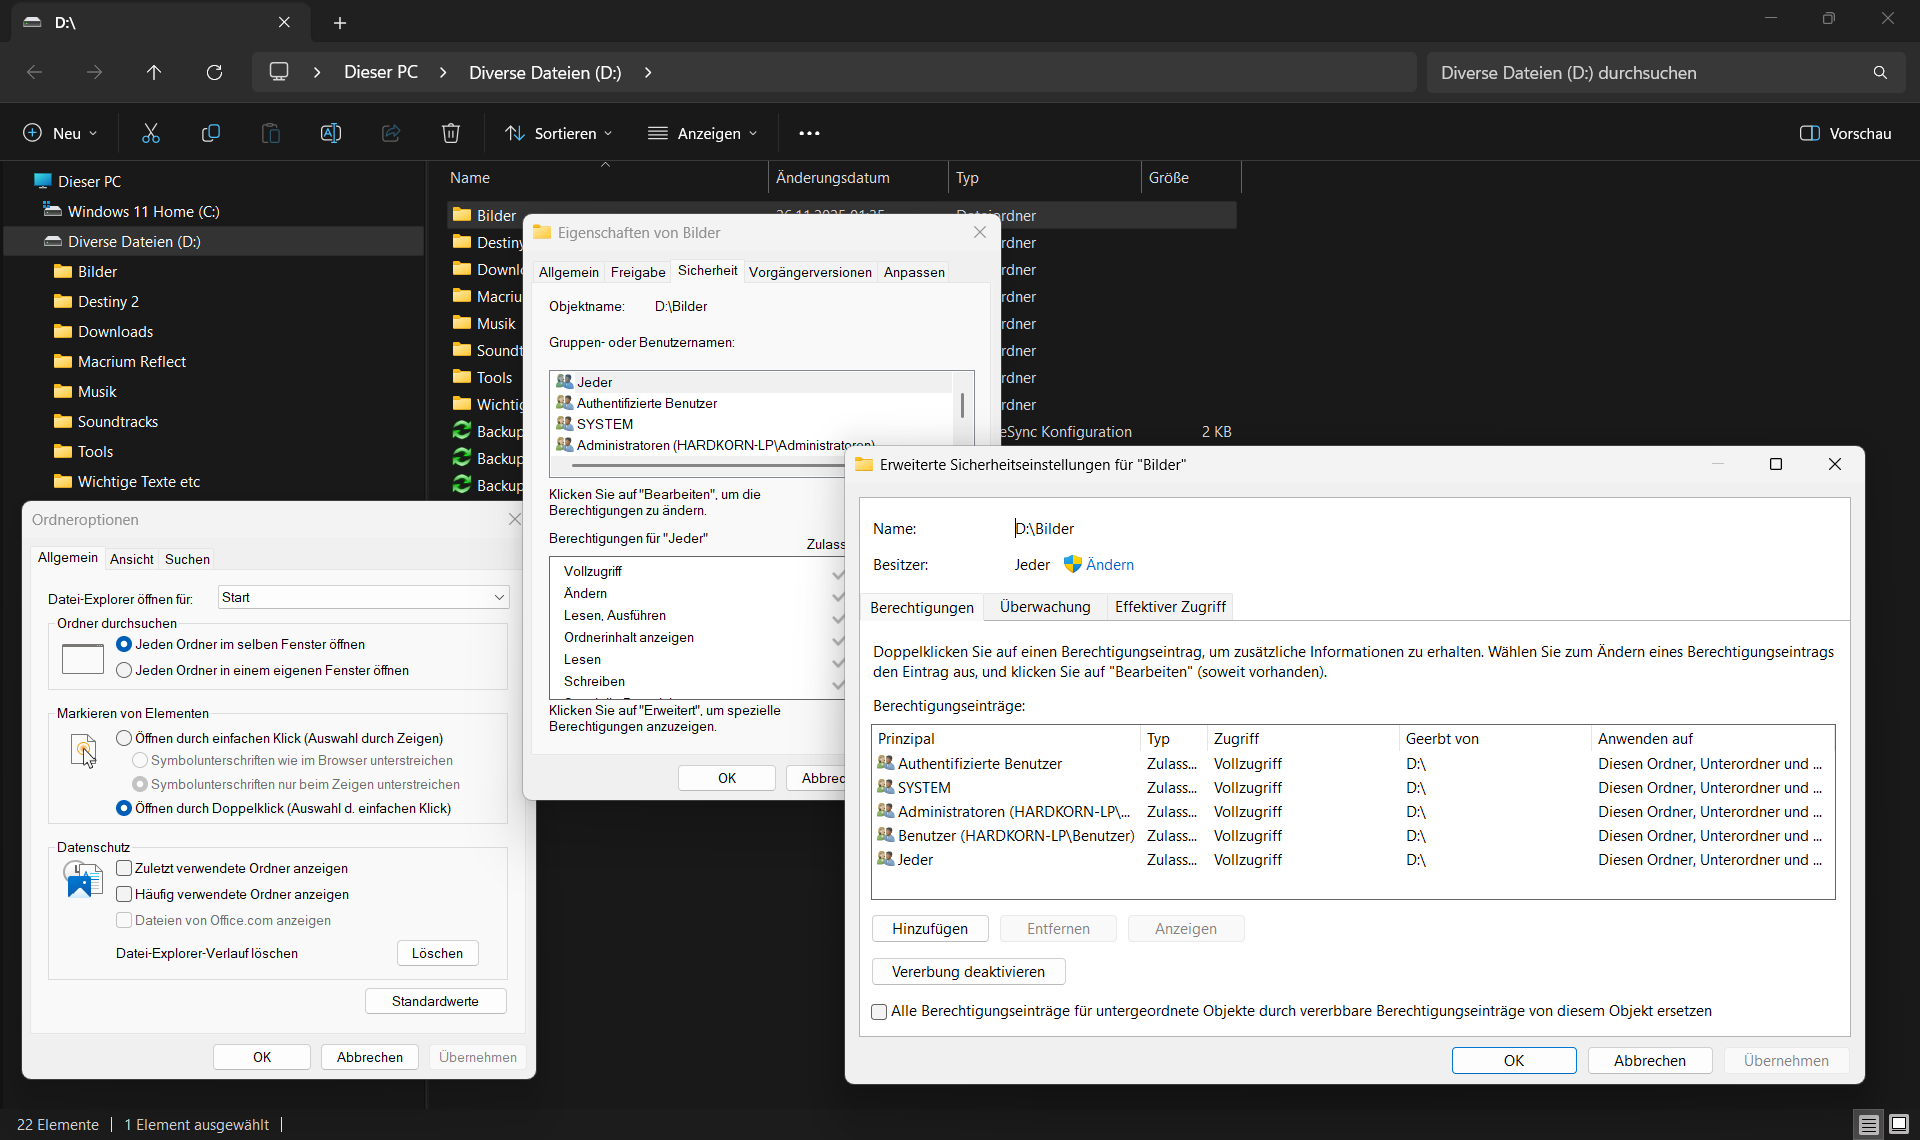1920x1140 pixels.
Task: Open the Anzeigen view dropdown
Action: click(x=703, y=133)
